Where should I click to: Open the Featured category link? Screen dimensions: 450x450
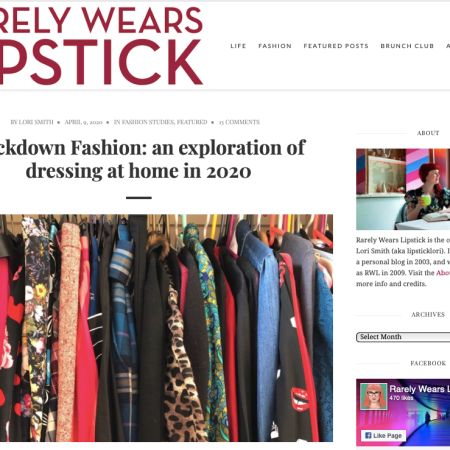[x=192, y=122]
